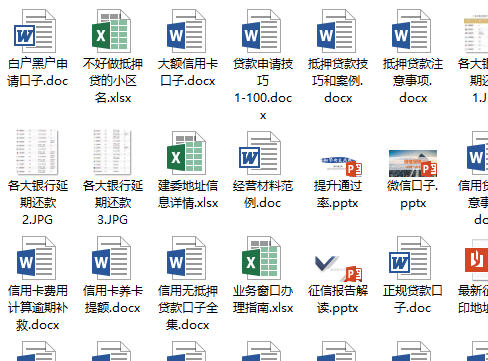Click the 微信口子.pptx presentation icon
Viewport: 488px width, 361px height.
click(x=413, y=163)
